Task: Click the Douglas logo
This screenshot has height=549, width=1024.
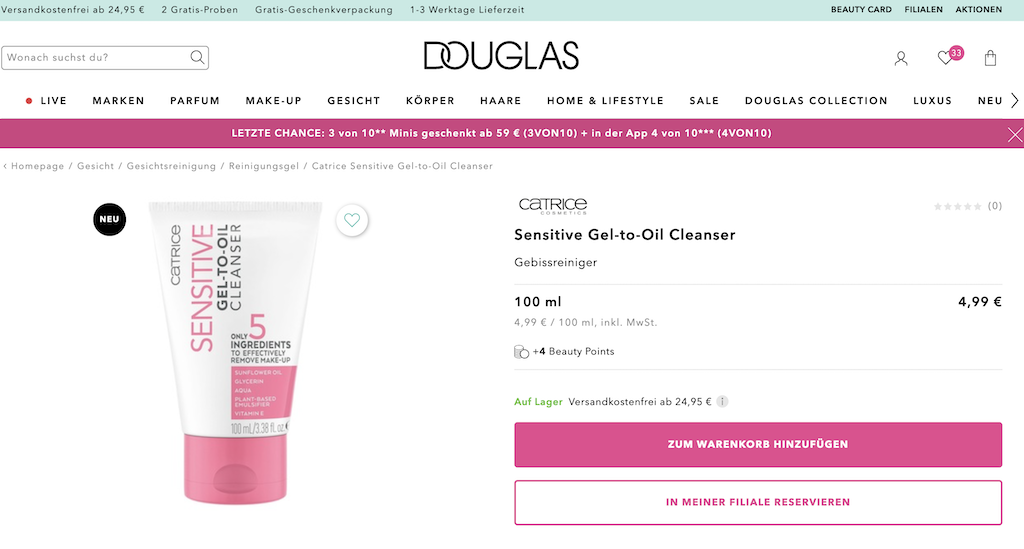Action: click(502, 55)
